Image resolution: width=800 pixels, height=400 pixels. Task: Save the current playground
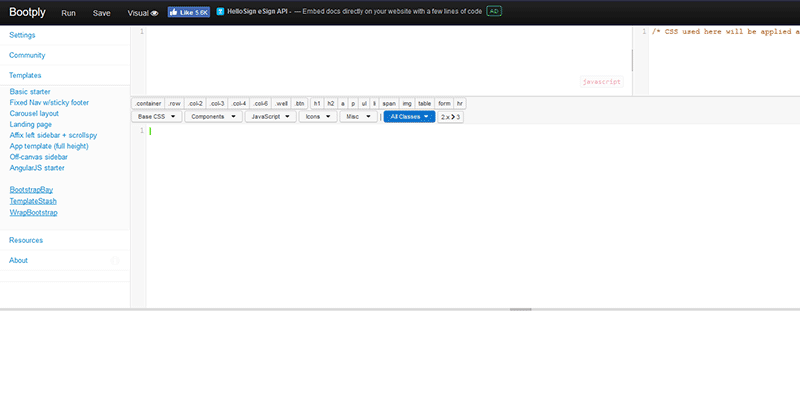click(102, 13)
